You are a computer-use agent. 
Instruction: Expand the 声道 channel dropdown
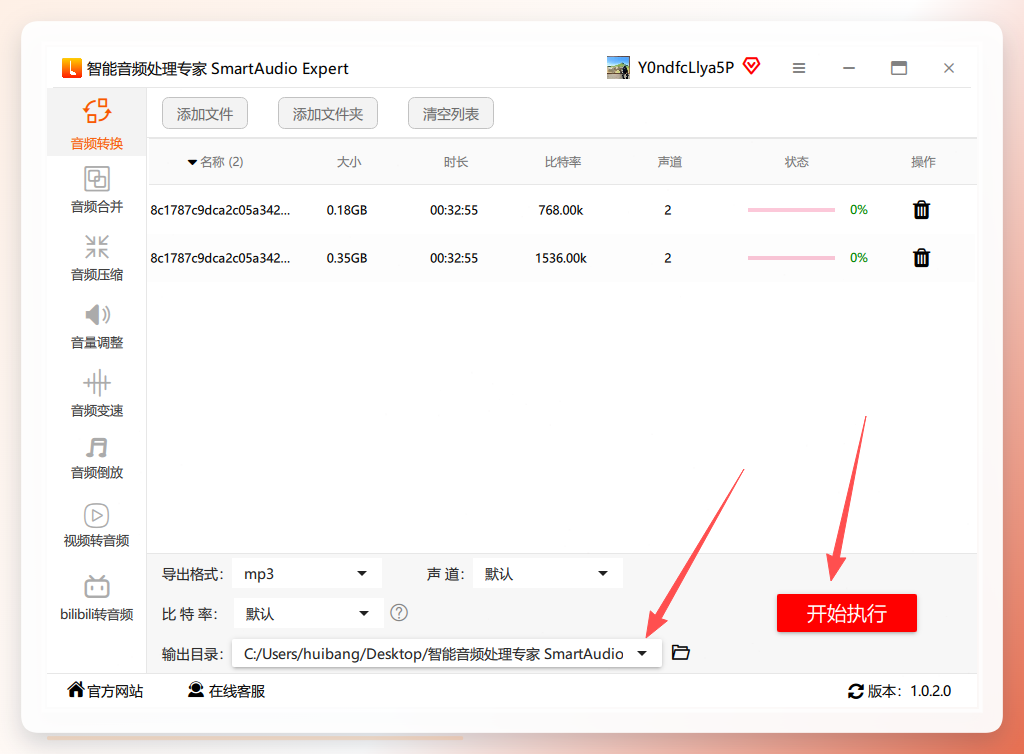[x=547, y=573]
